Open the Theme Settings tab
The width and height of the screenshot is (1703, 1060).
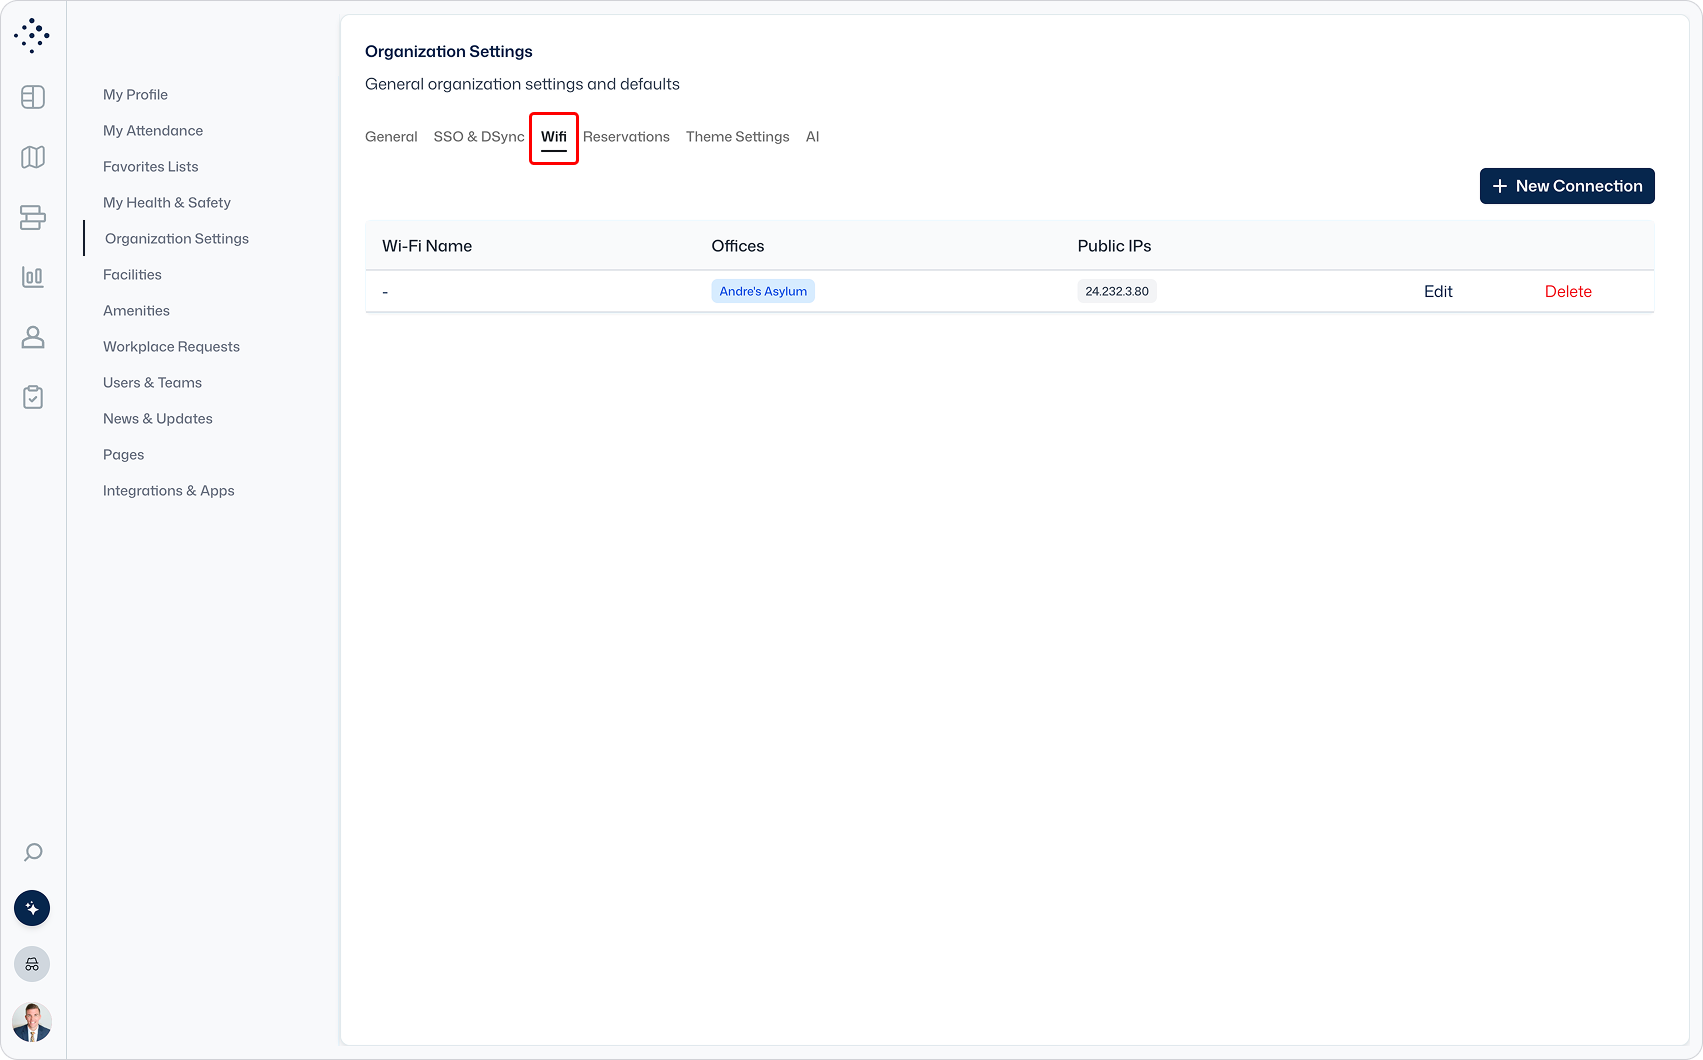737,137
